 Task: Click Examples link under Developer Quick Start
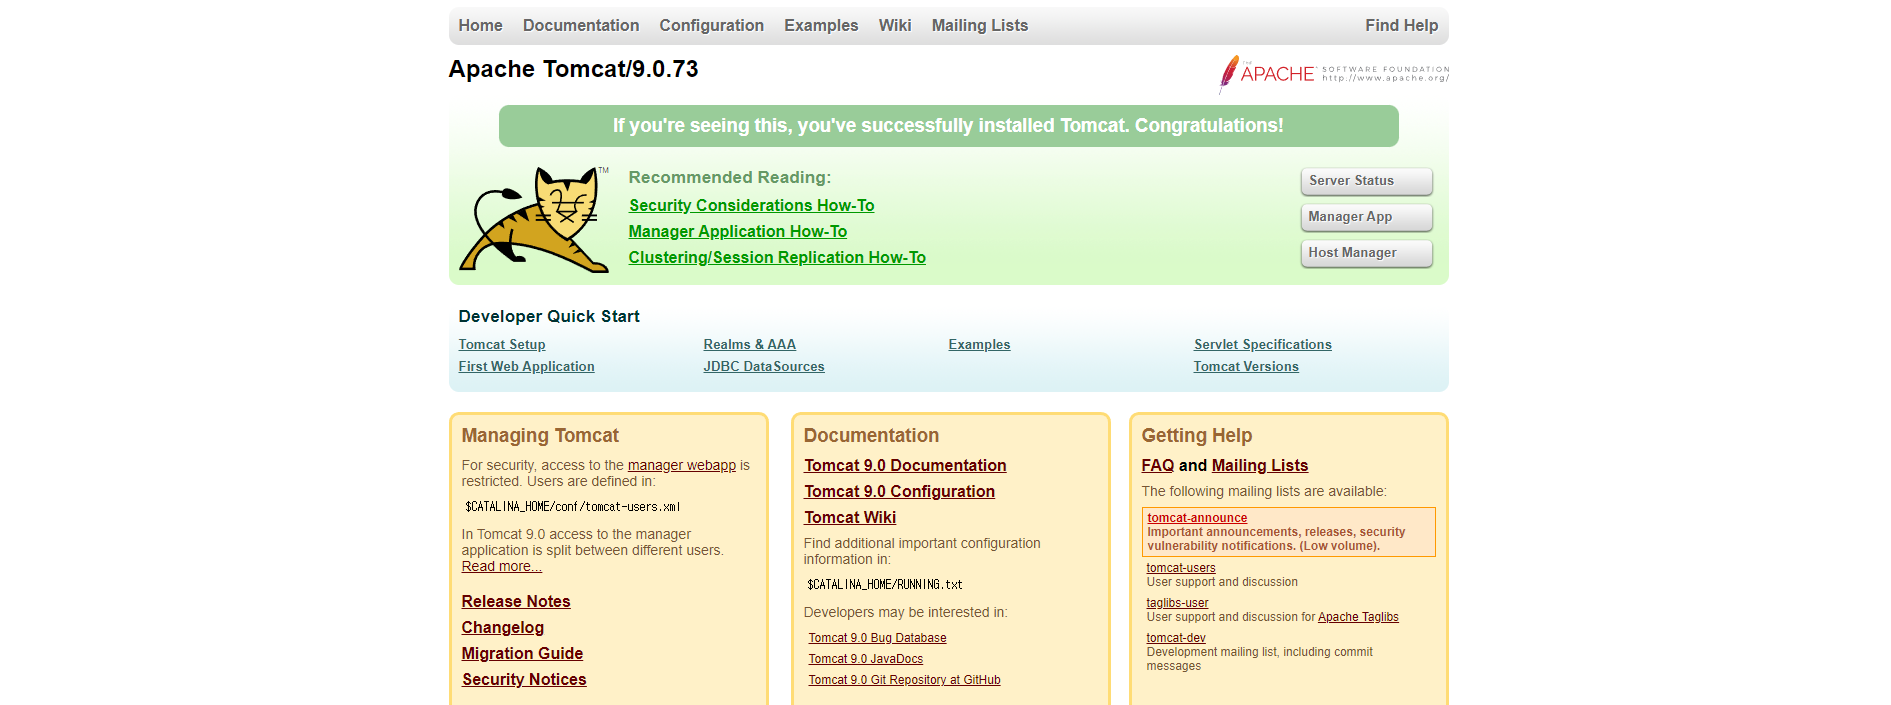click(979, 345)
